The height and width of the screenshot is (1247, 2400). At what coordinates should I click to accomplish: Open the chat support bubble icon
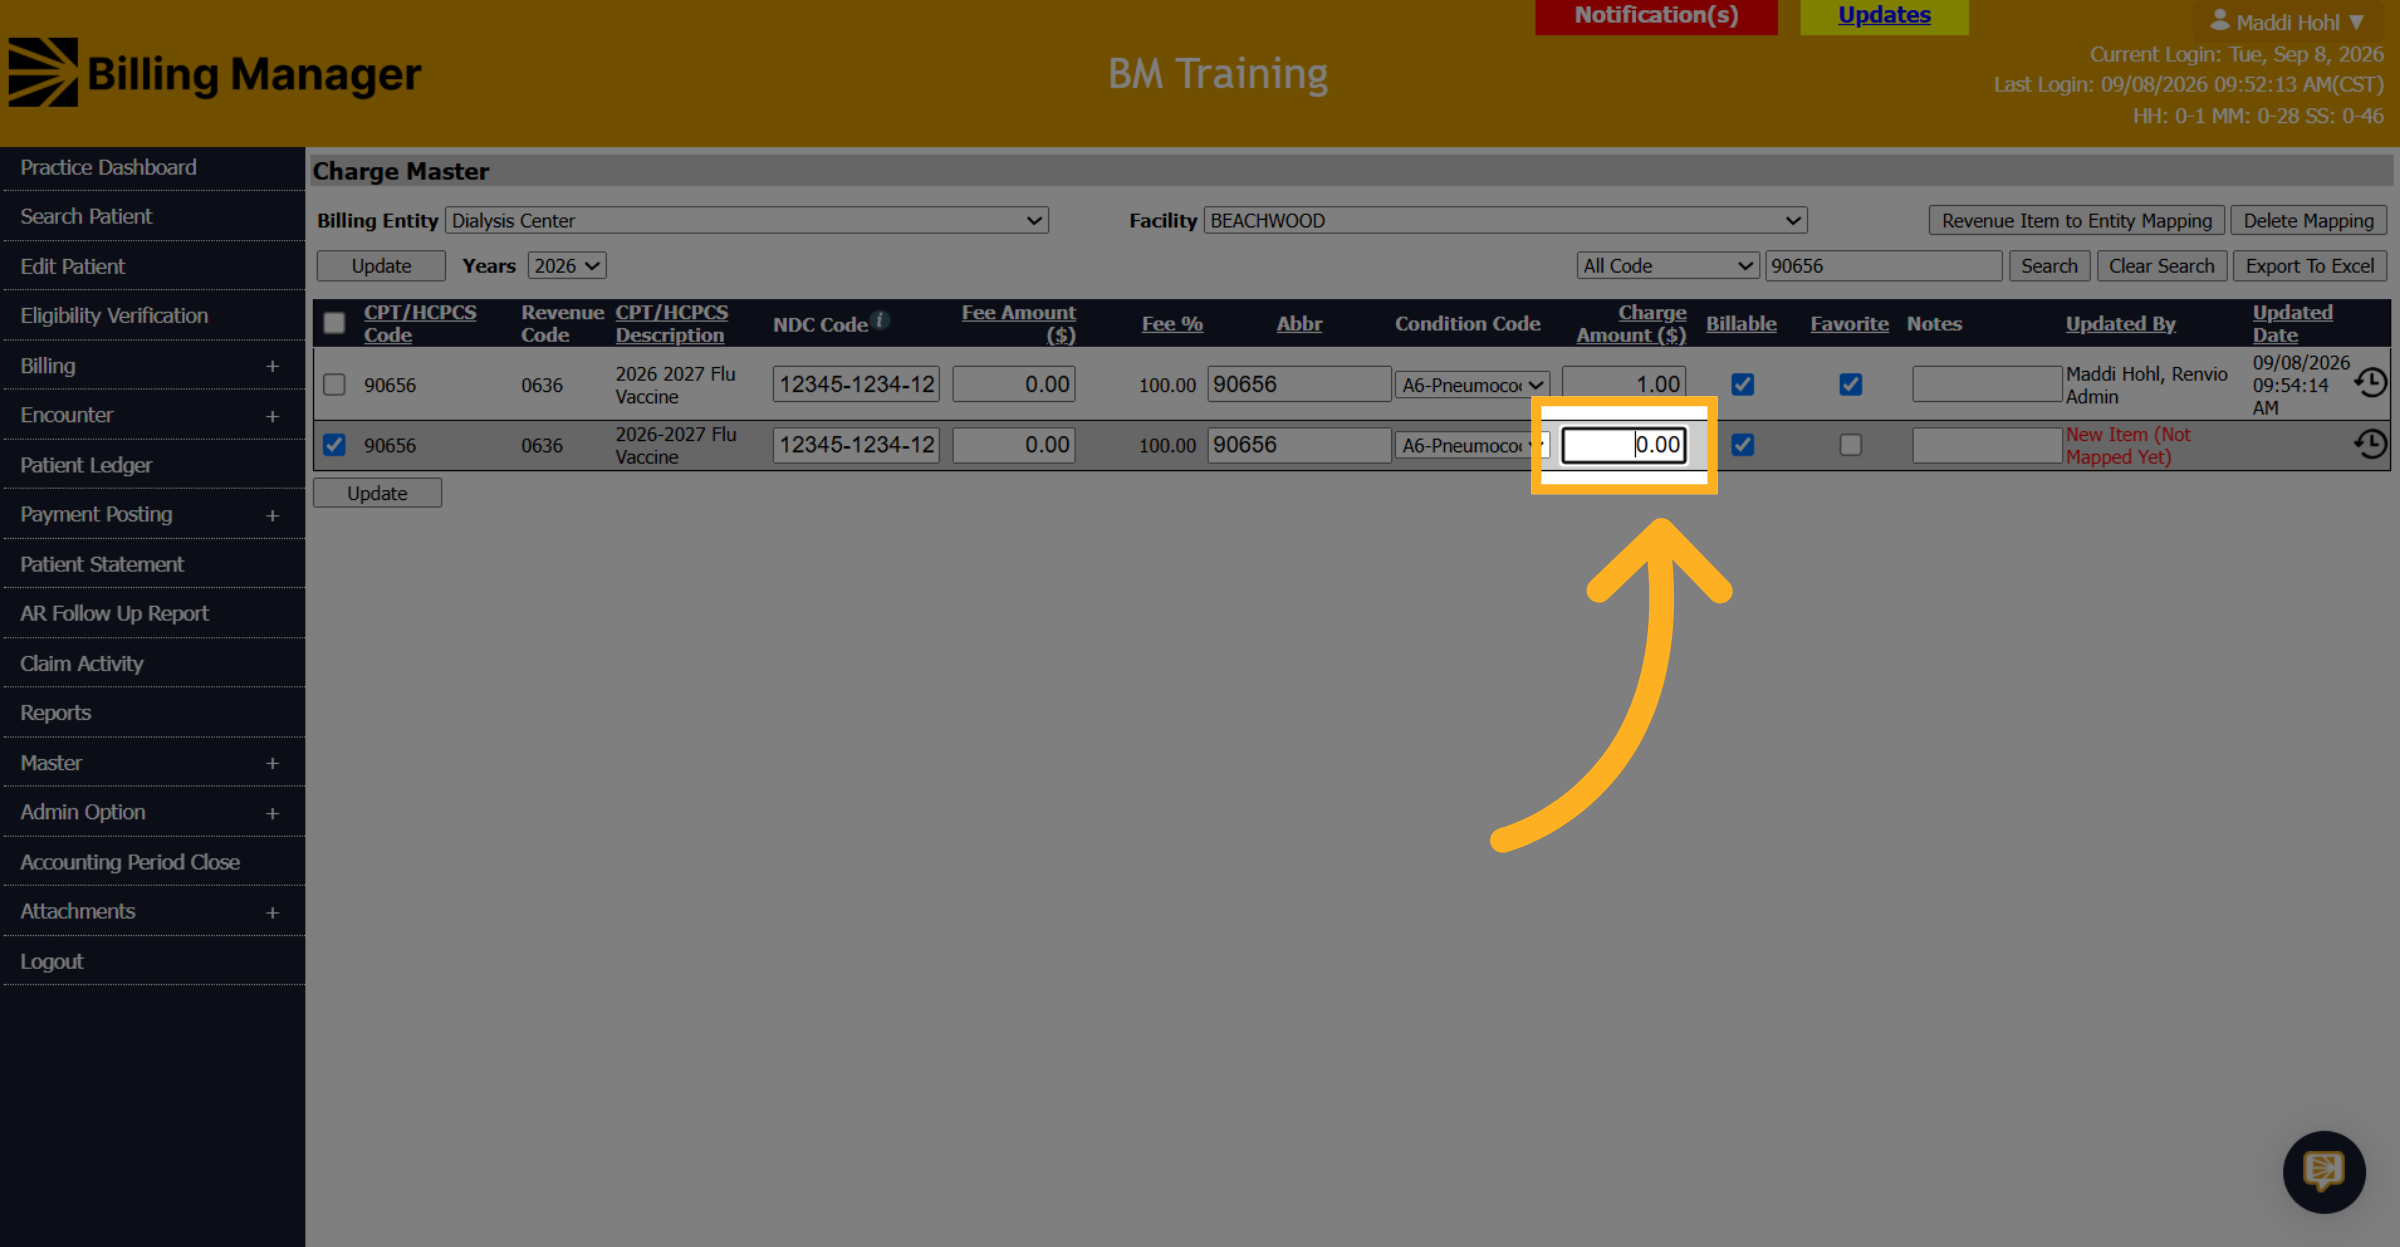(x=2324, y=1171)
